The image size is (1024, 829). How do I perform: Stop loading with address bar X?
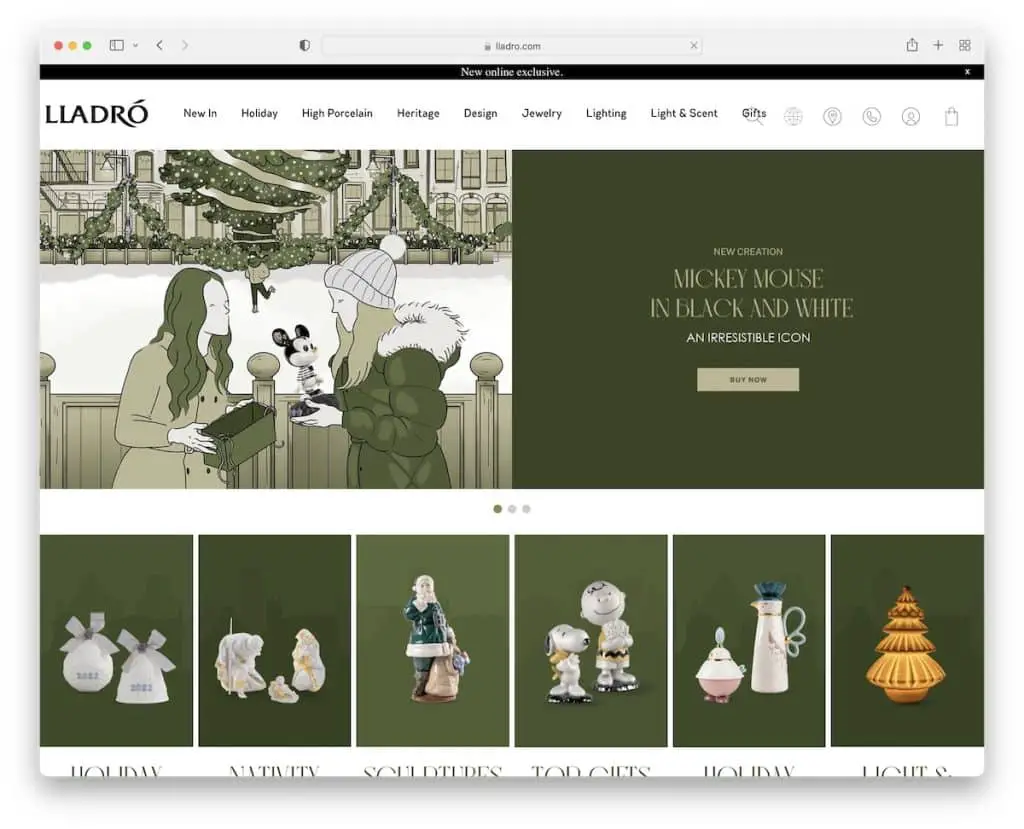pyautogui.click(x=694, y=45)
